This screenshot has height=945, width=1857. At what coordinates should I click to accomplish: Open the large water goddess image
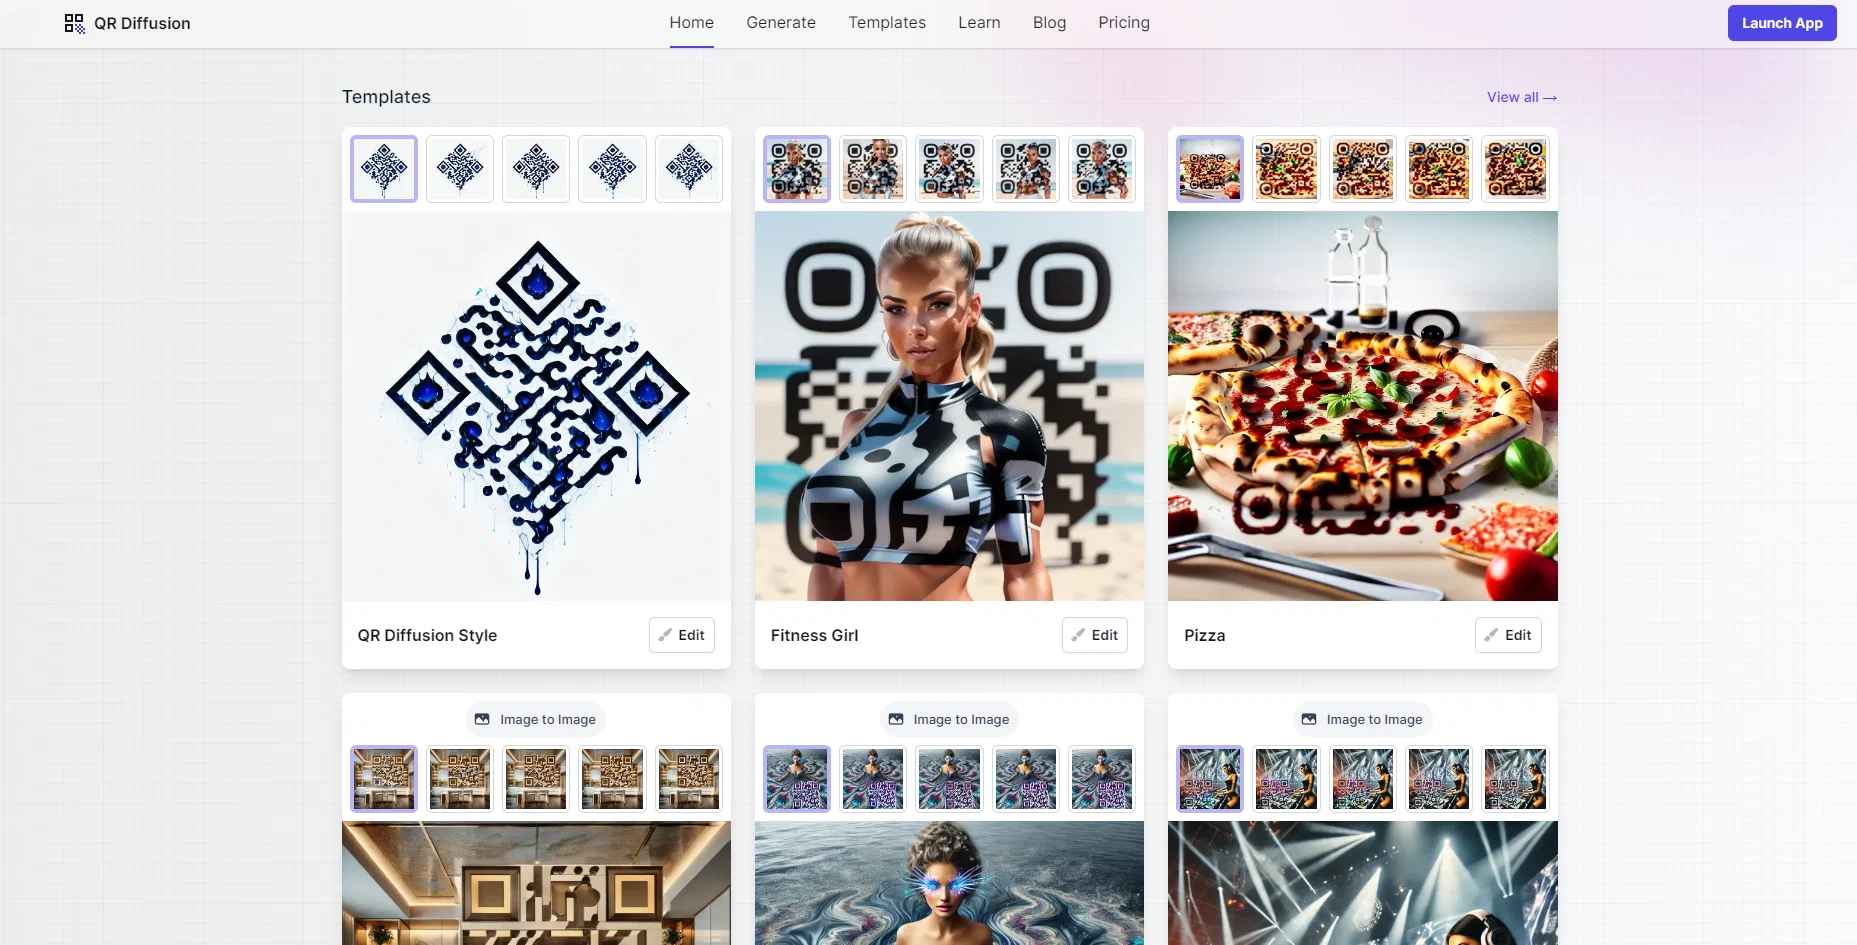949,883
